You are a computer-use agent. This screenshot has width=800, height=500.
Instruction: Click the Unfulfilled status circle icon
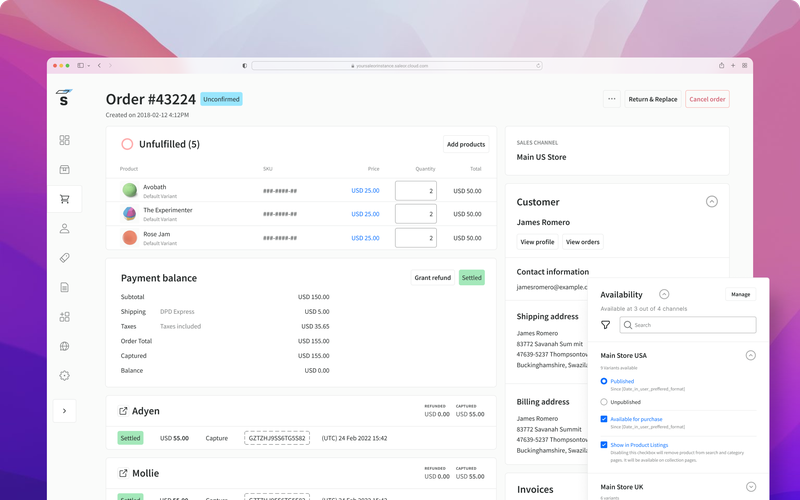(x=127, y=144)
